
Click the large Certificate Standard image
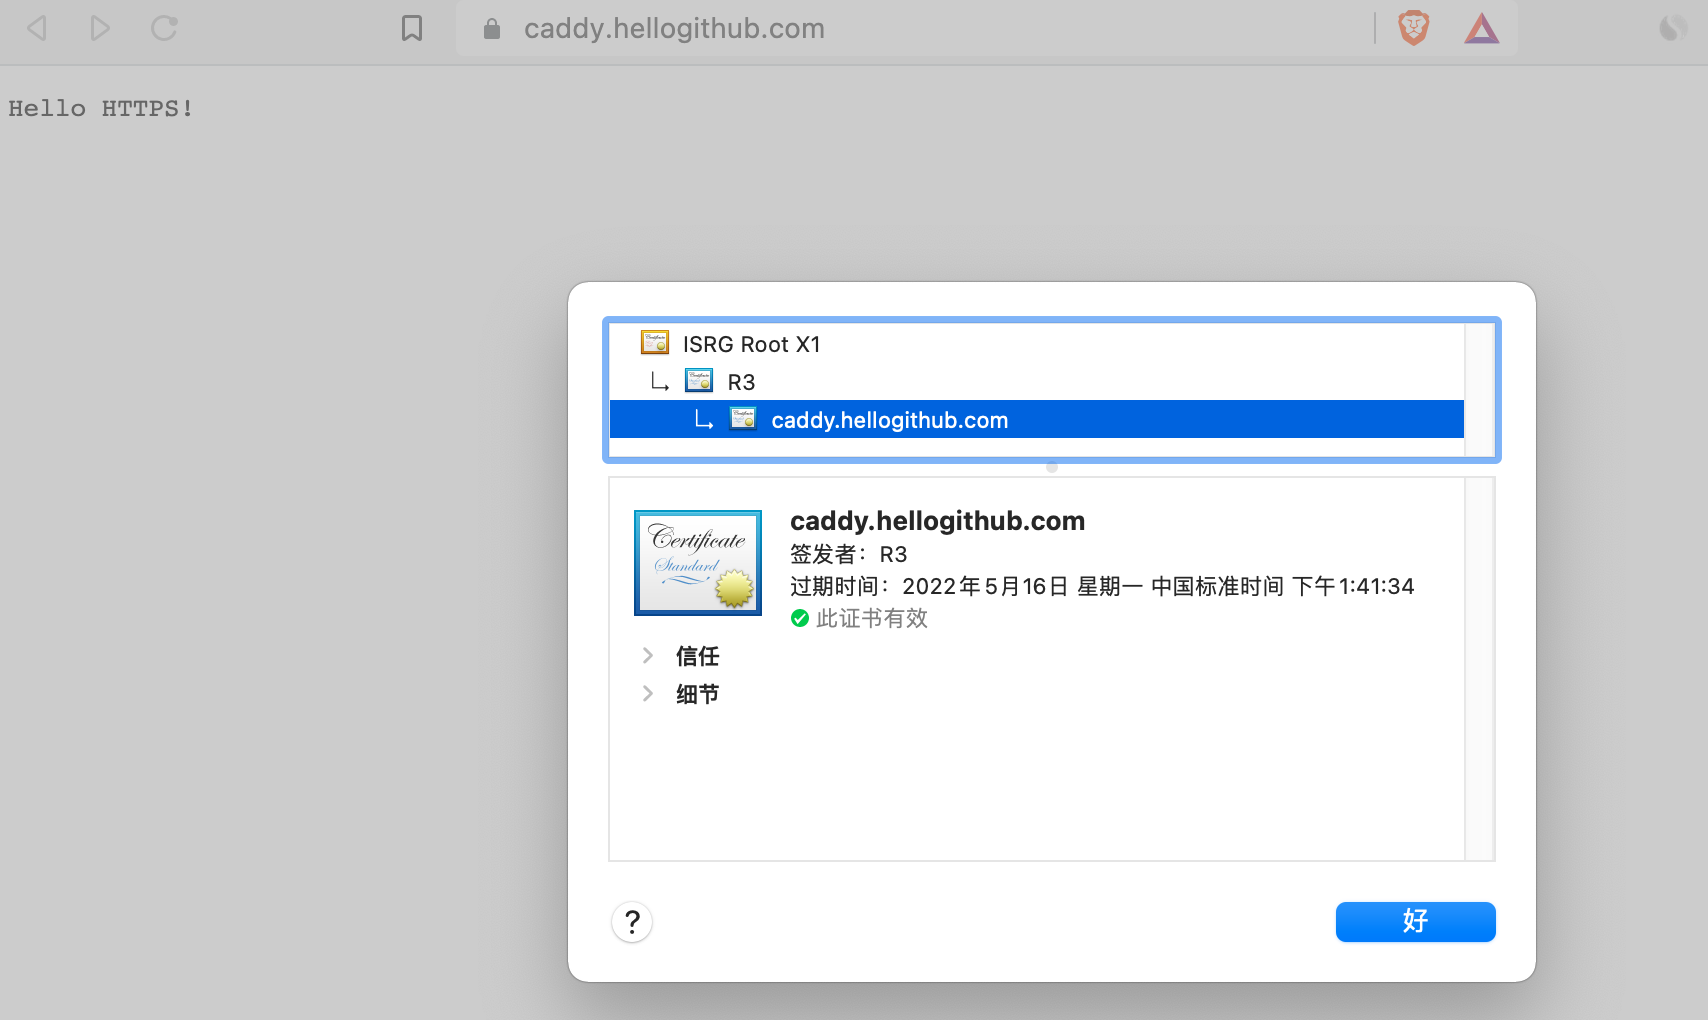pos(698,563)
